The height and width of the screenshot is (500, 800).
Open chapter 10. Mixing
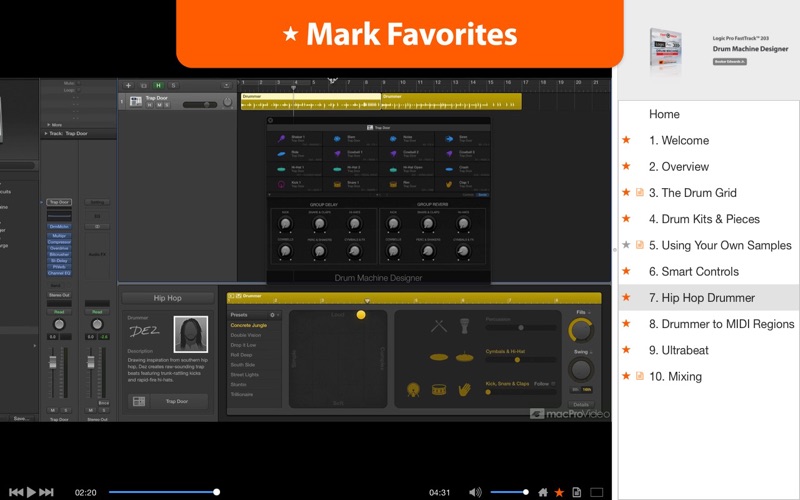[676, 377]
